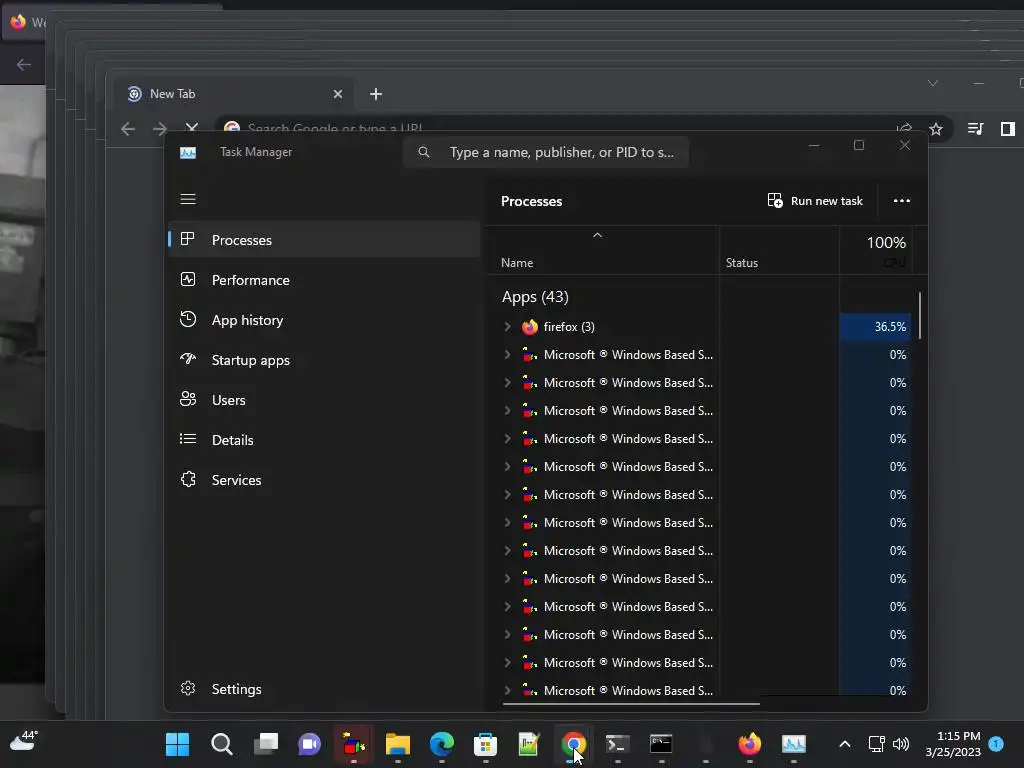Open the weather widget showing 44°
Viewport: 1024px width, 768px height.
(x=24, y=741)
